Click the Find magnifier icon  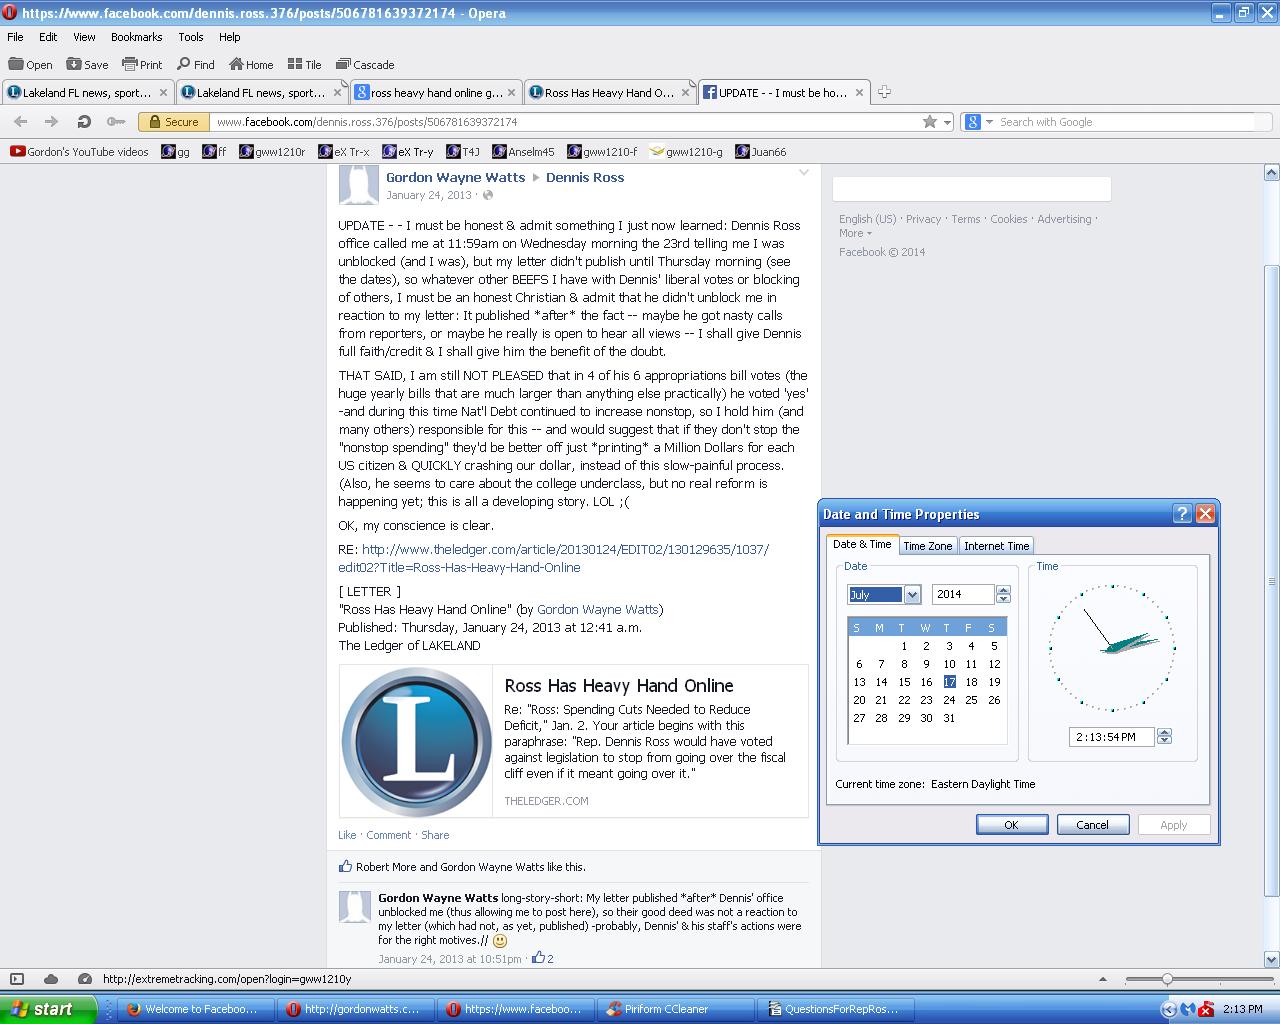(183, 64)
